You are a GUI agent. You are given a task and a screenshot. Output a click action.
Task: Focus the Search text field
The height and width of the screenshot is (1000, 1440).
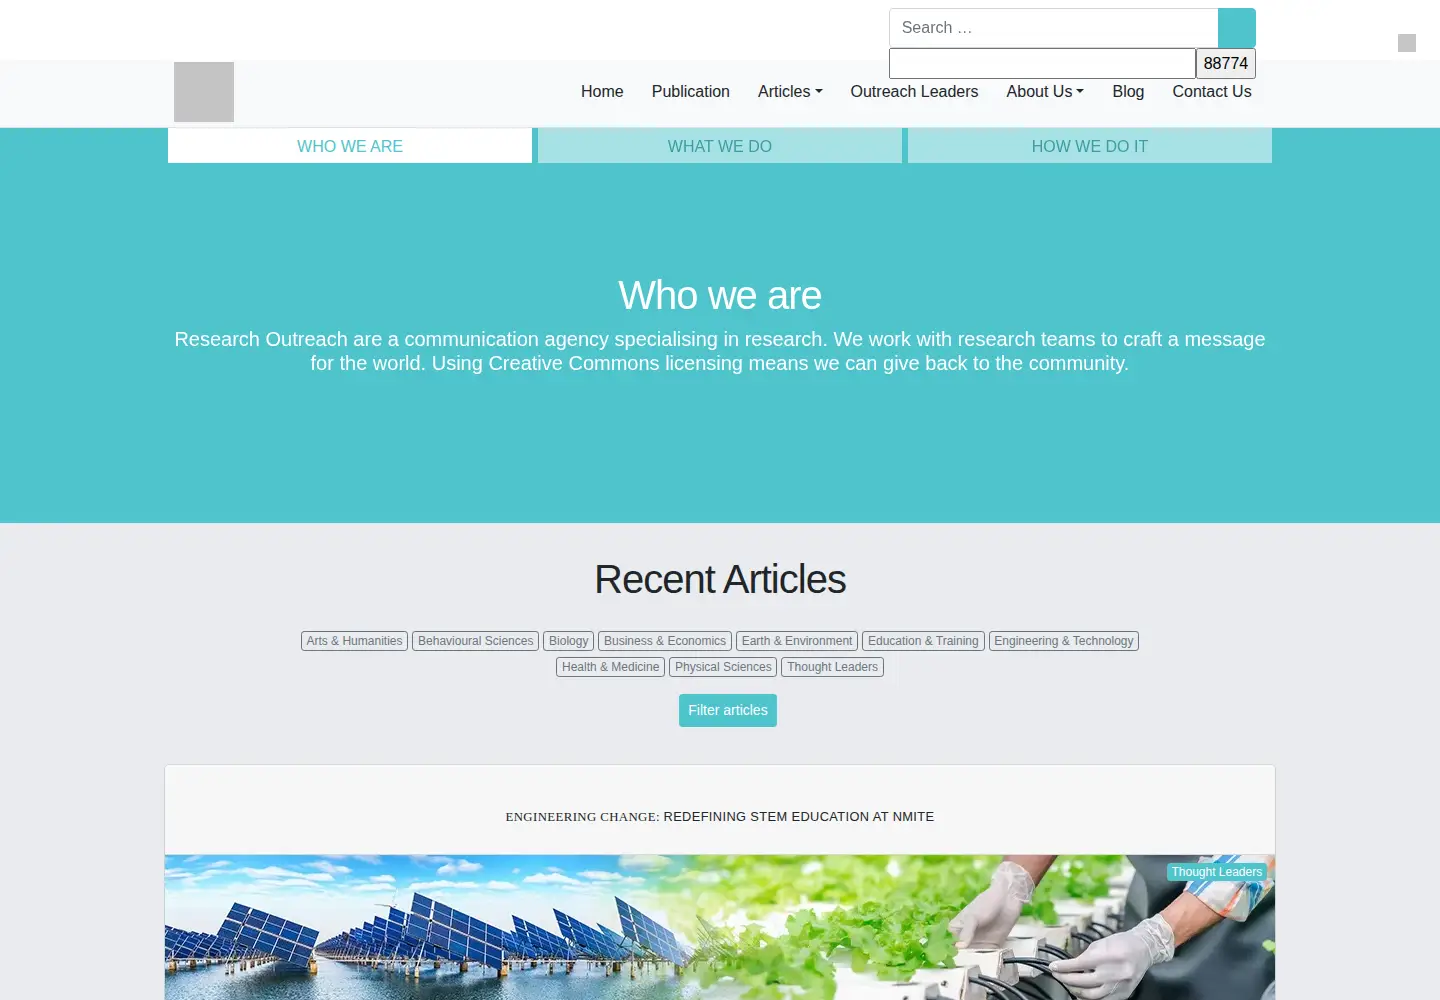tap(1054, 28)
